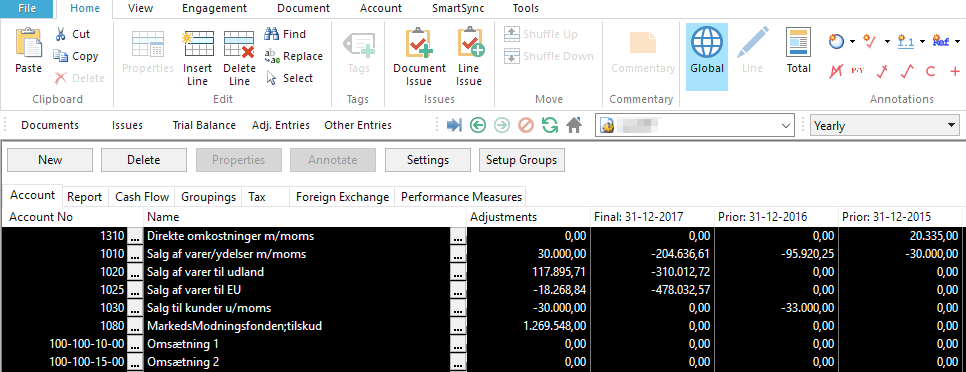
Task: Click the 1.1 note number annotation icon
Action: tap(906, 41)
